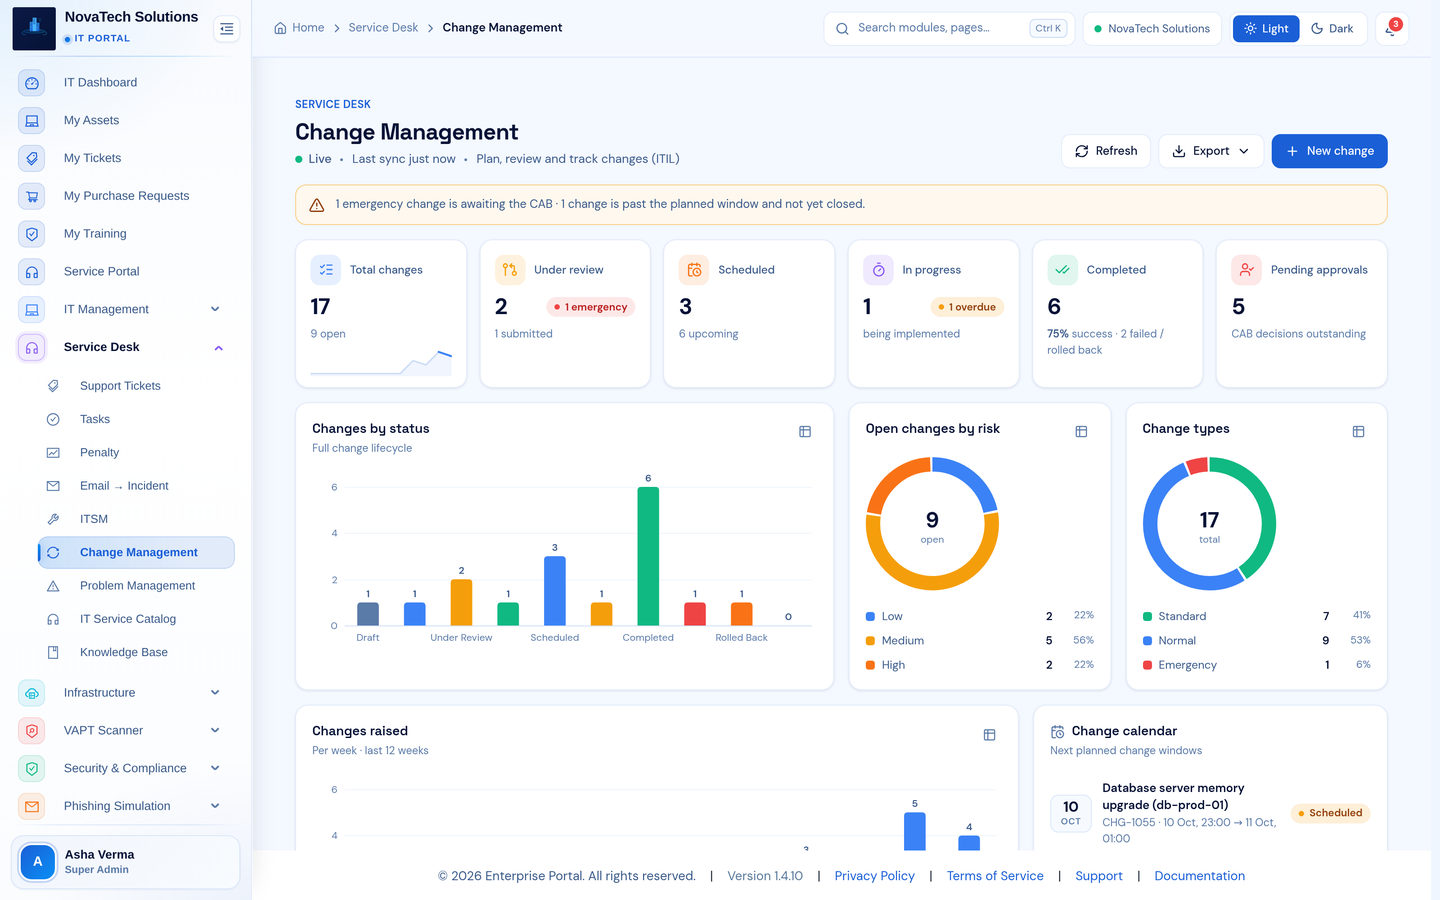Image resolution: width=1440 pixels, height=900 pixels.
Task: Click the IT Dashboard gauge icon
Action: [32, 83]
